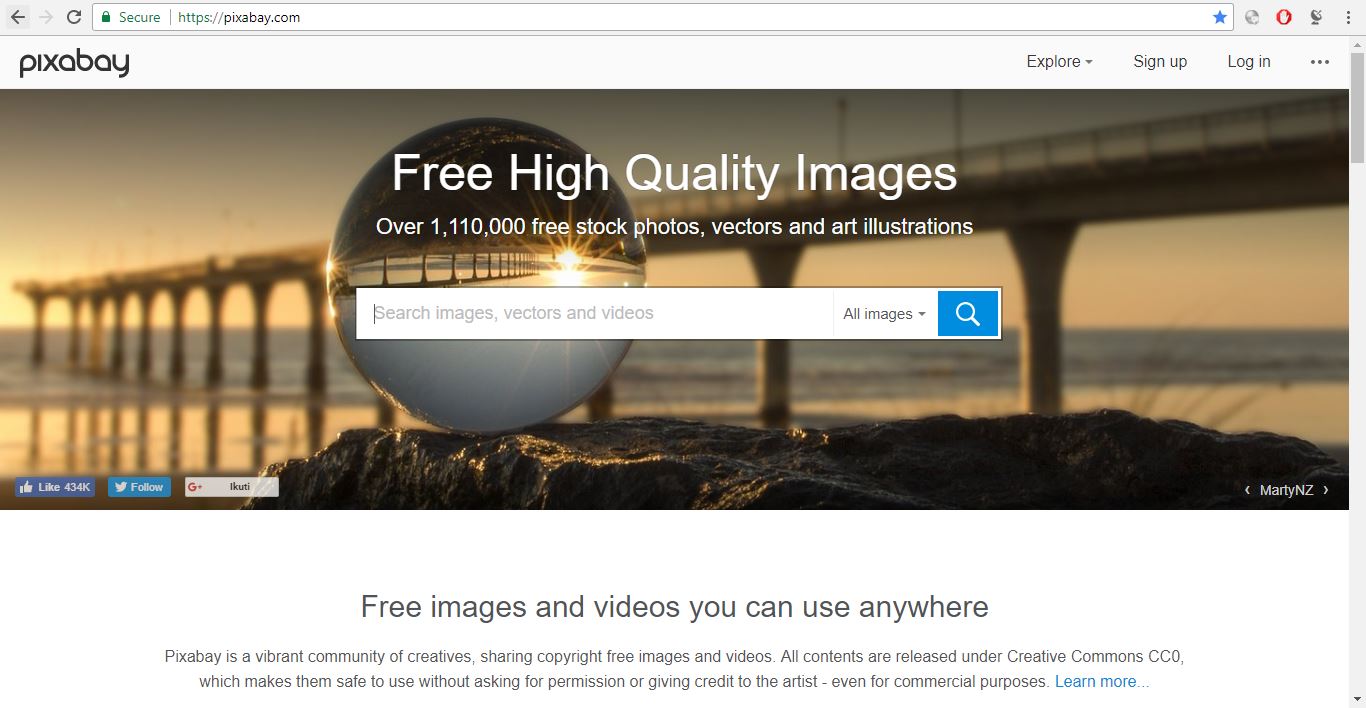Click the Pixabay logo
Image resolution: width=1366 pixels, height=708 pixels.
click(74, 63)
